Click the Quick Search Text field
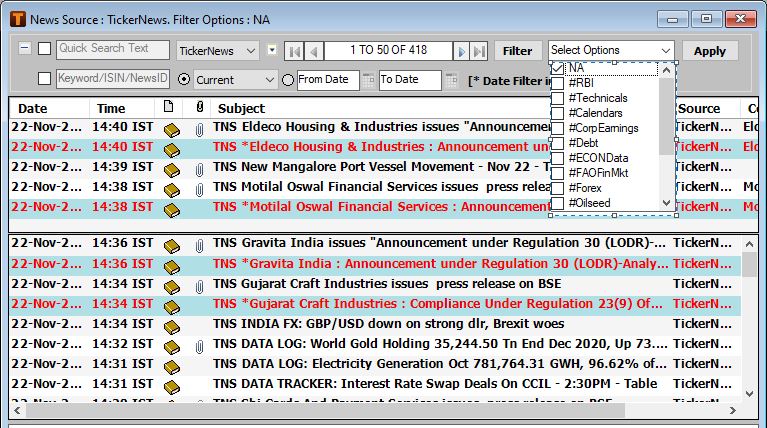The image size is (767, 428). pyautogui.click(x=113, y=49)
